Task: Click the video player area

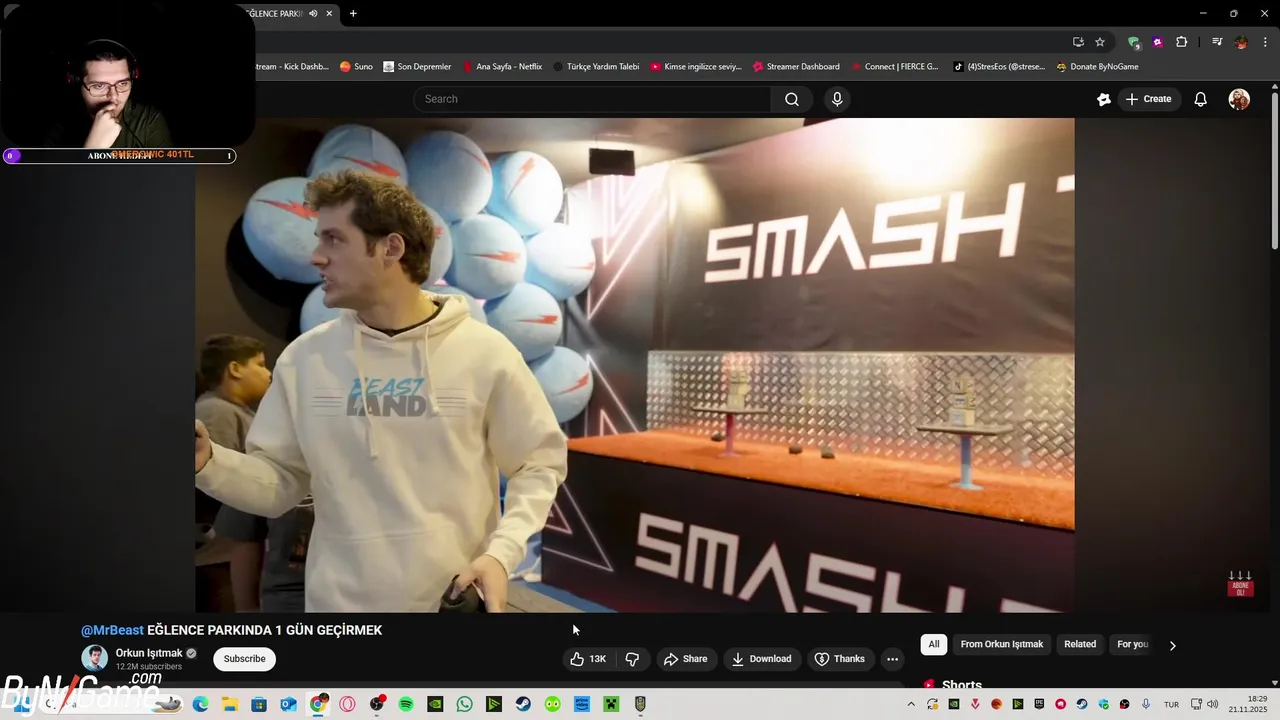Action: click(x=635, y=365)
